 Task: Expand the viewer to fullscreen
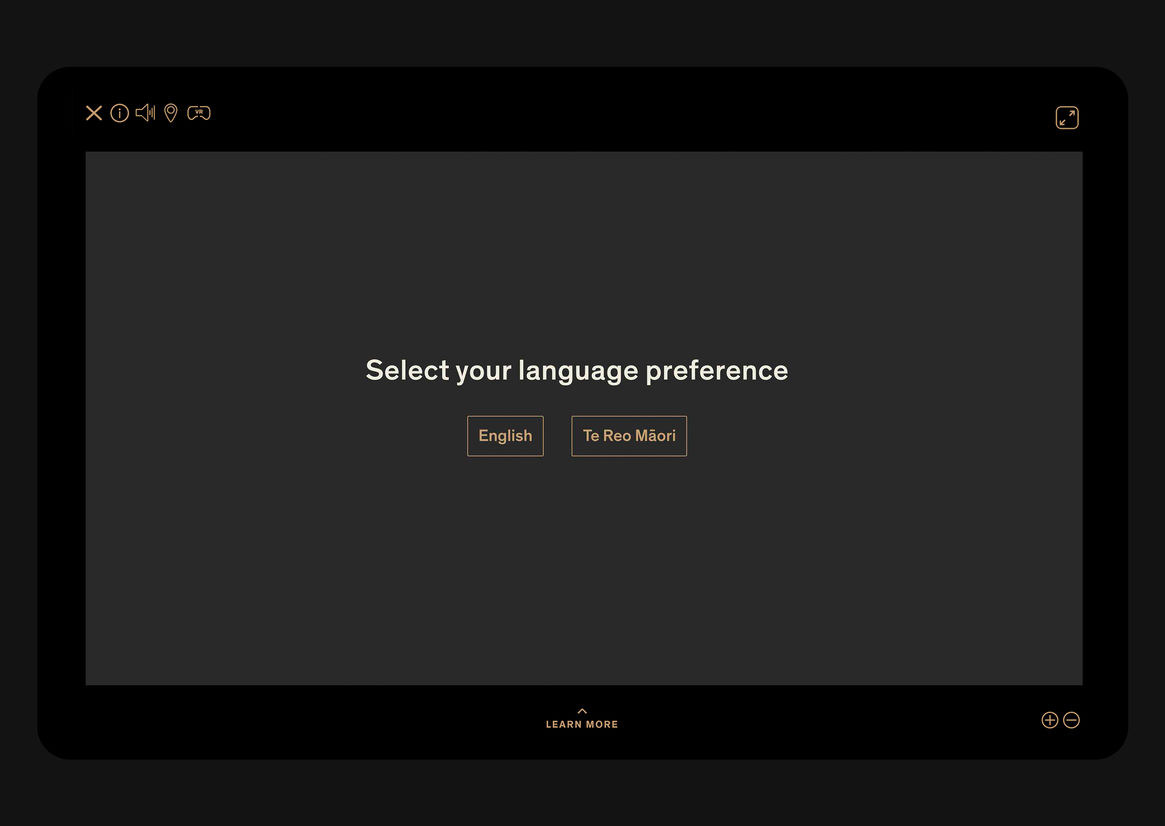1067,118
